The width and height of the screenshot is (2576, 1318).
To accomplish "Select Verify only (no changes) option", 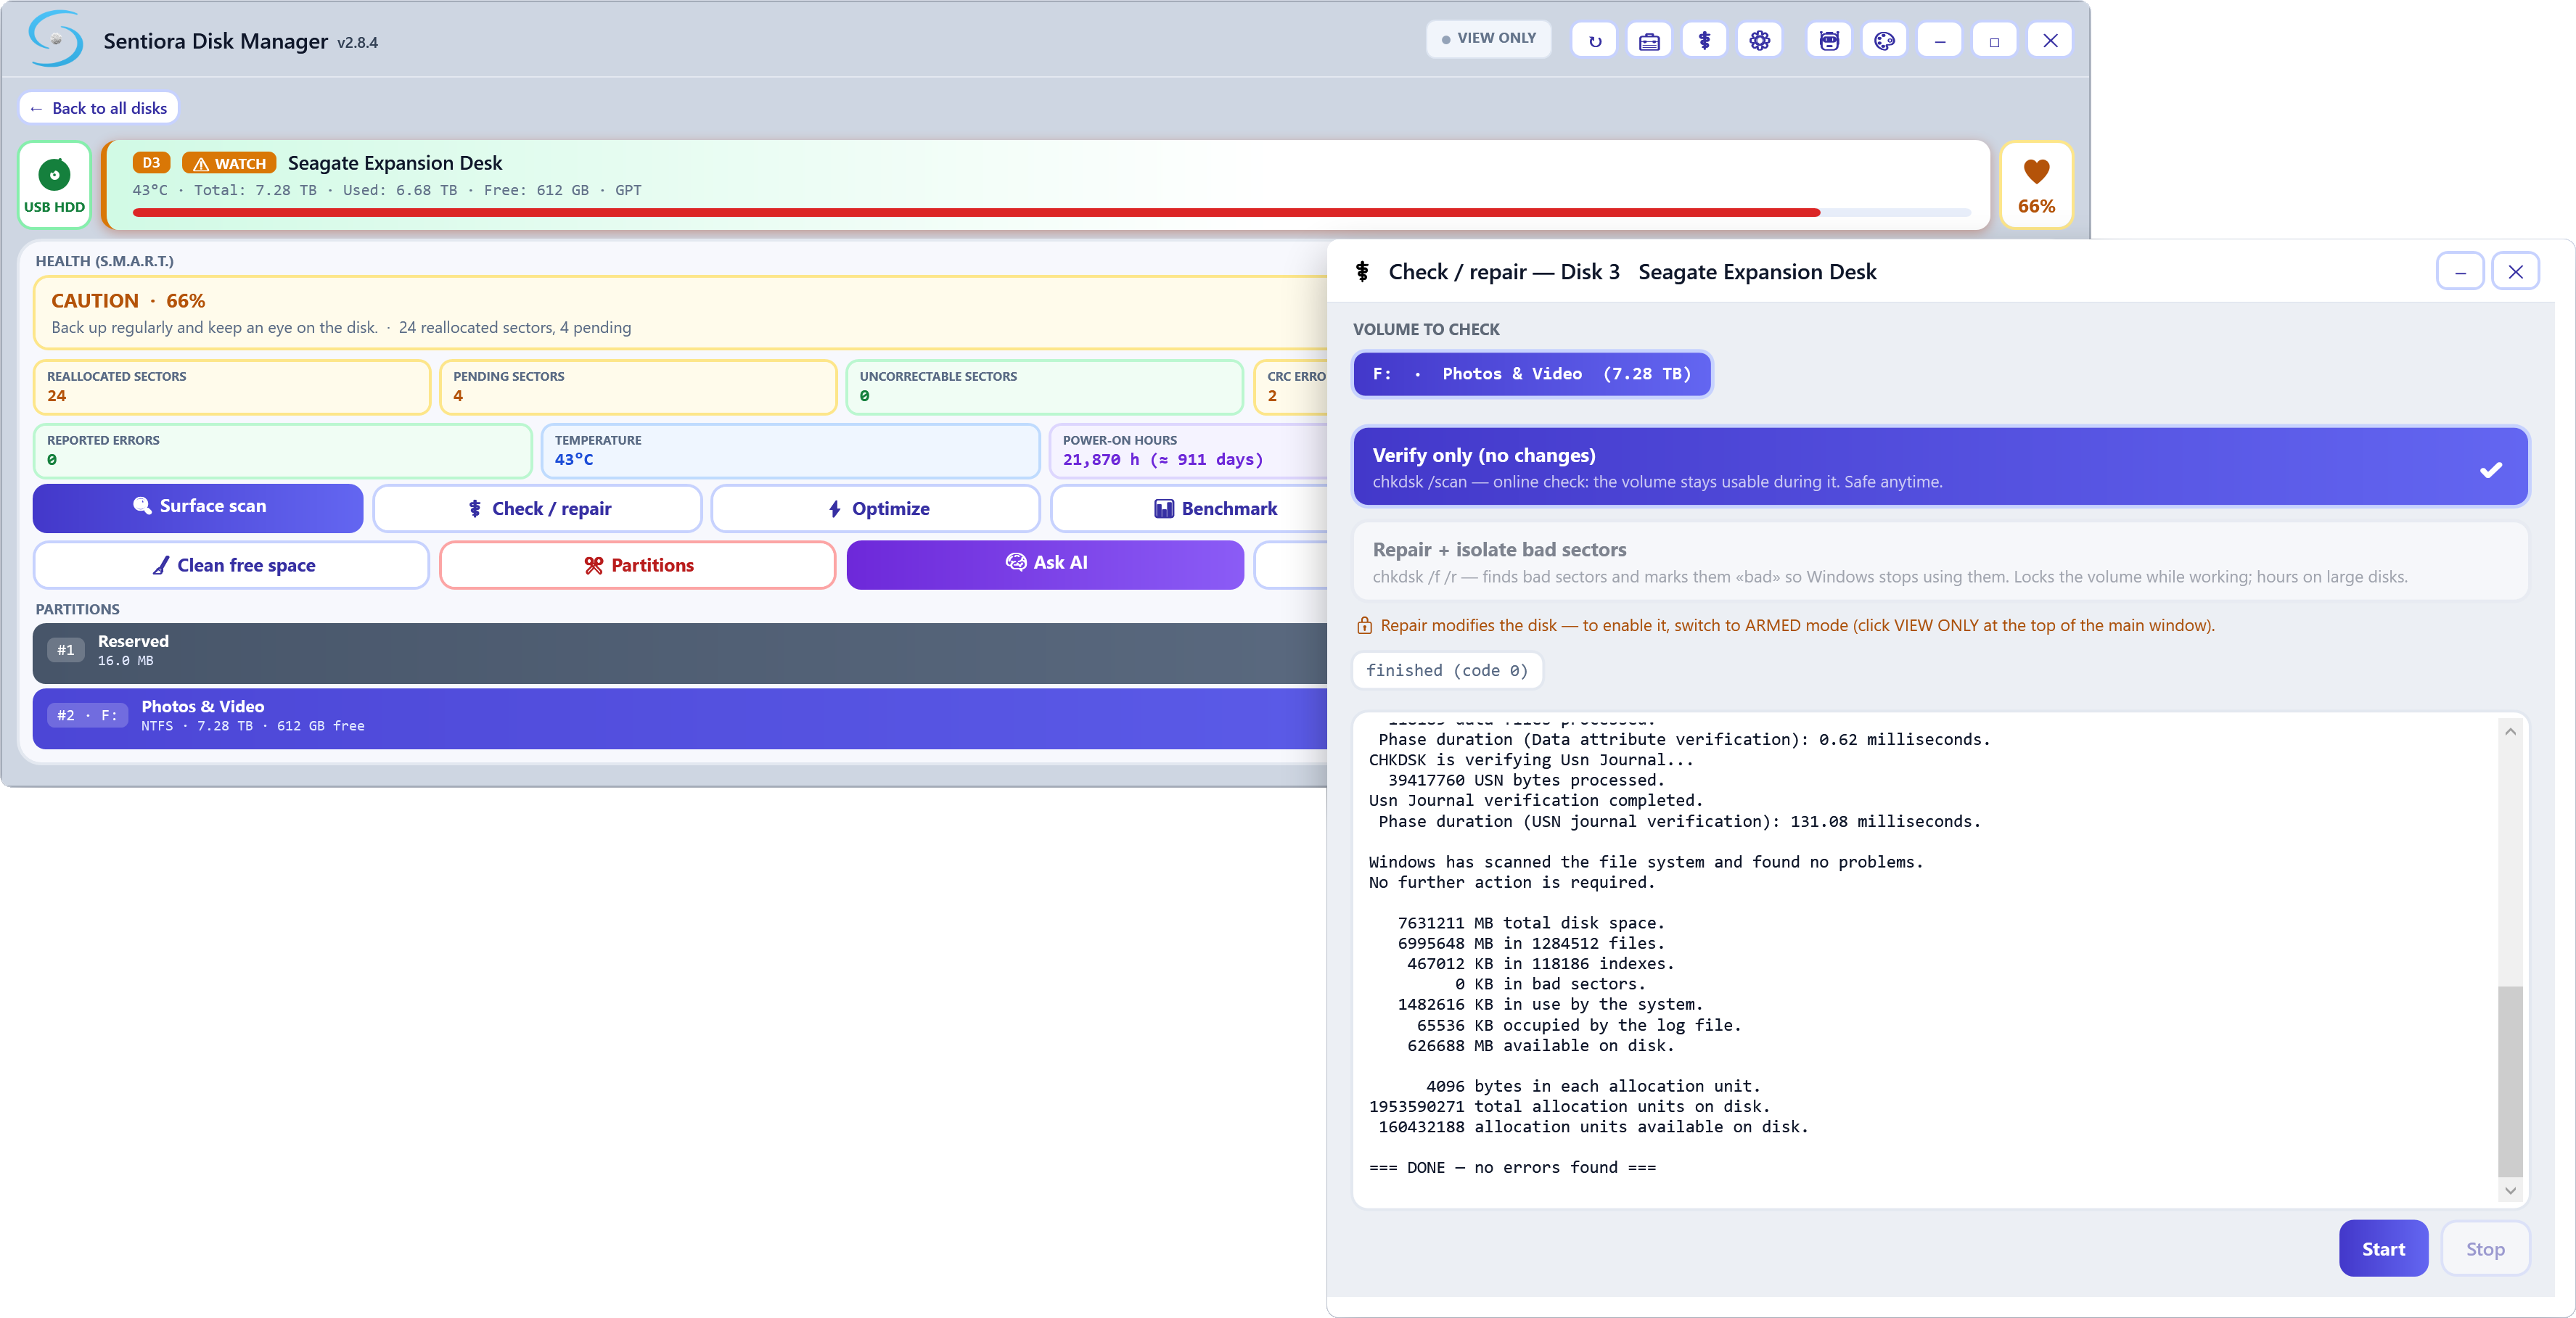I will coord(1940,467).
